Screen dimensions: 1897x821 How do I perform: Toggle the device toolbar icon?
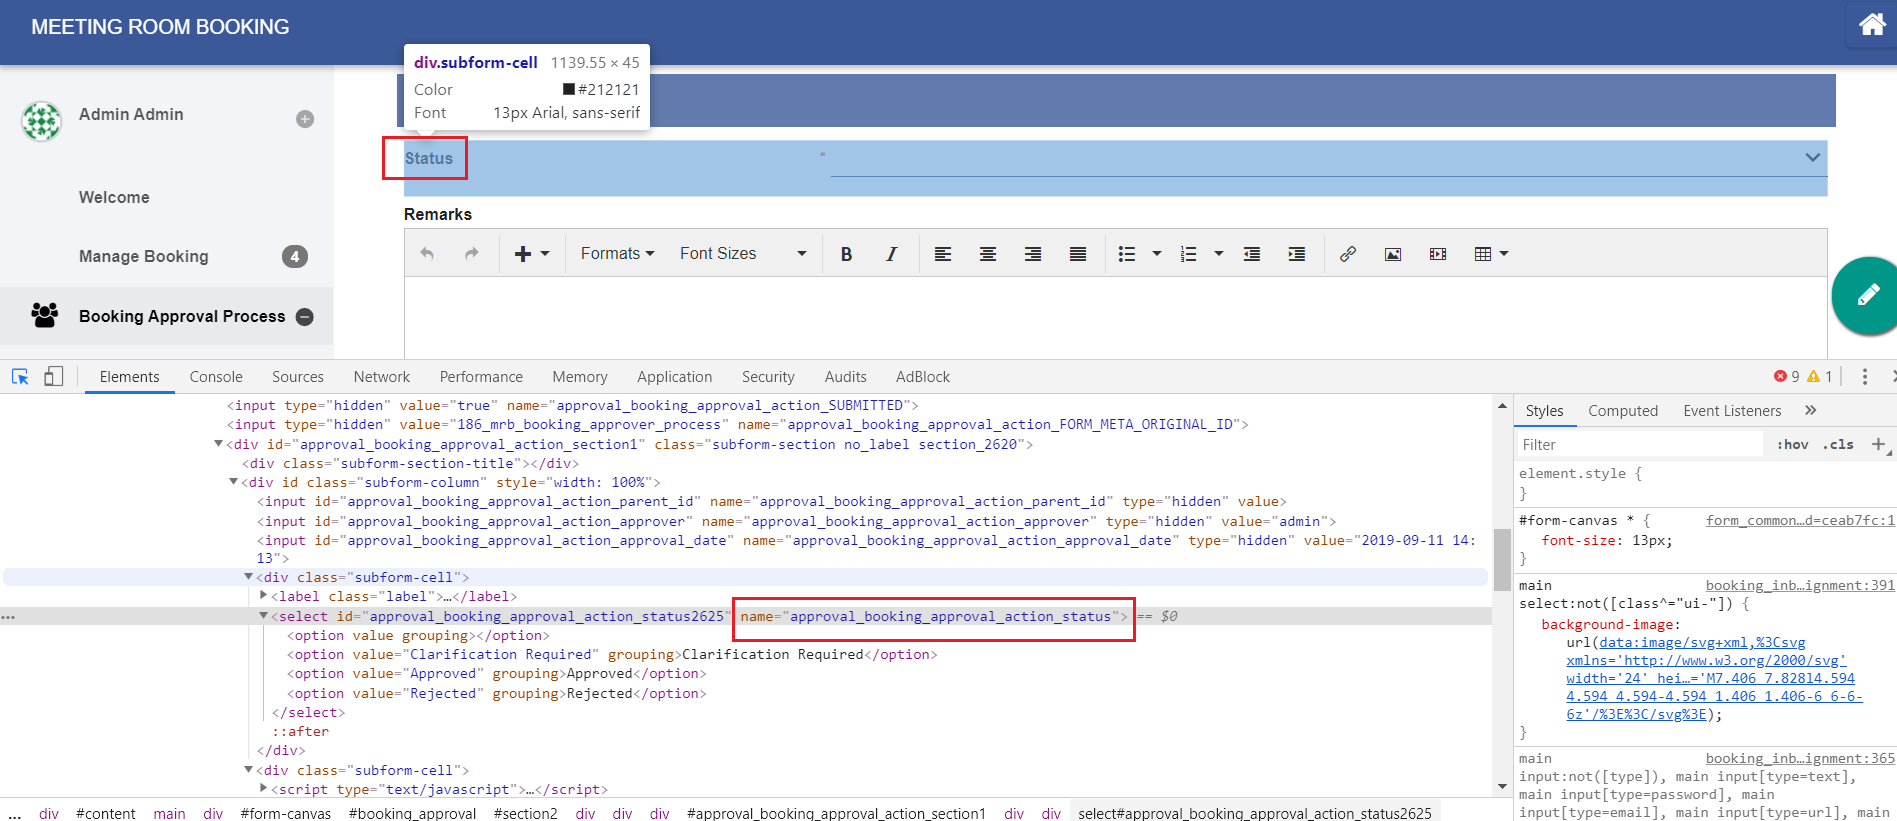click(53, 377)
